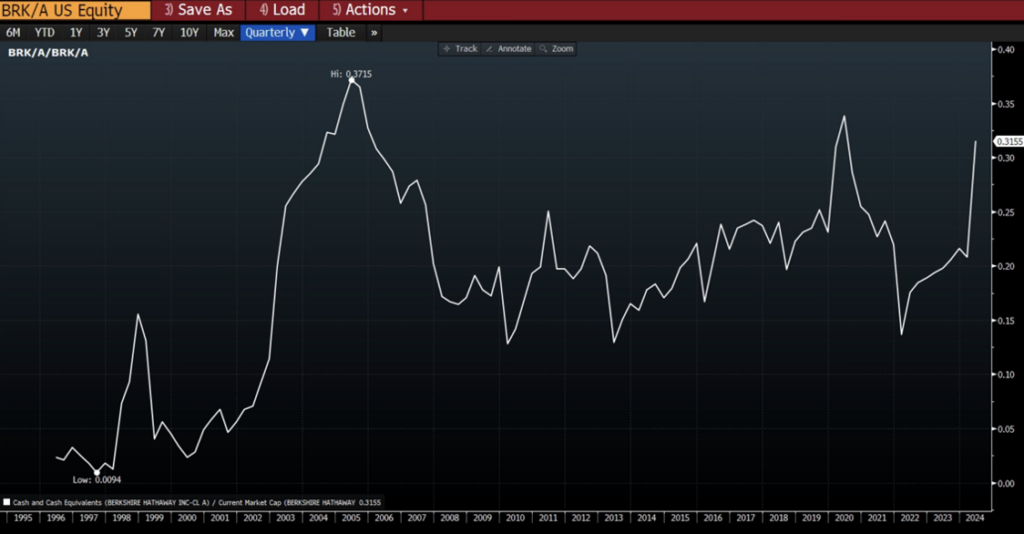Show the Max time range
The width and height of the screenshot is (1024, 534).
coord(223,32)
